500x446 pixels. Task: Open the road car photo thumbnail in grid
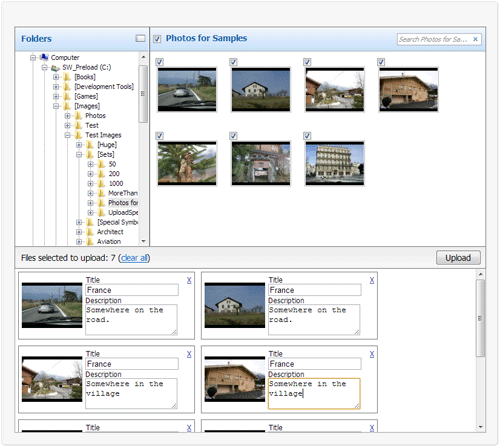[x=187, y=89]
